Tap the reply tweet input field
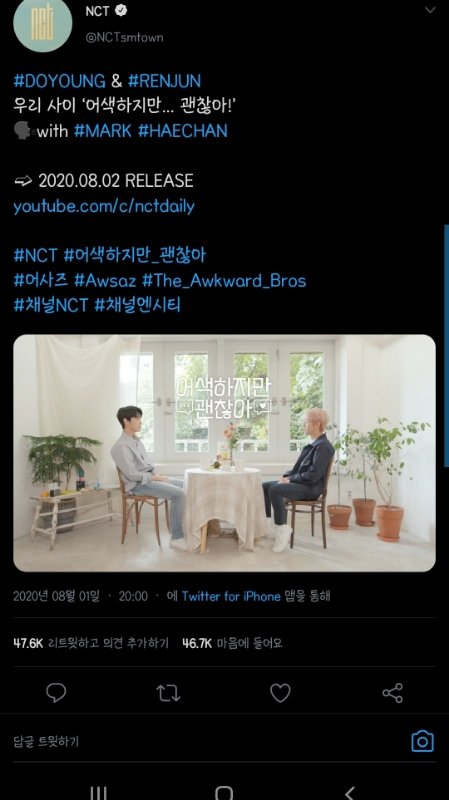Viewport: 449px width, 800px height. pos(204,741)
